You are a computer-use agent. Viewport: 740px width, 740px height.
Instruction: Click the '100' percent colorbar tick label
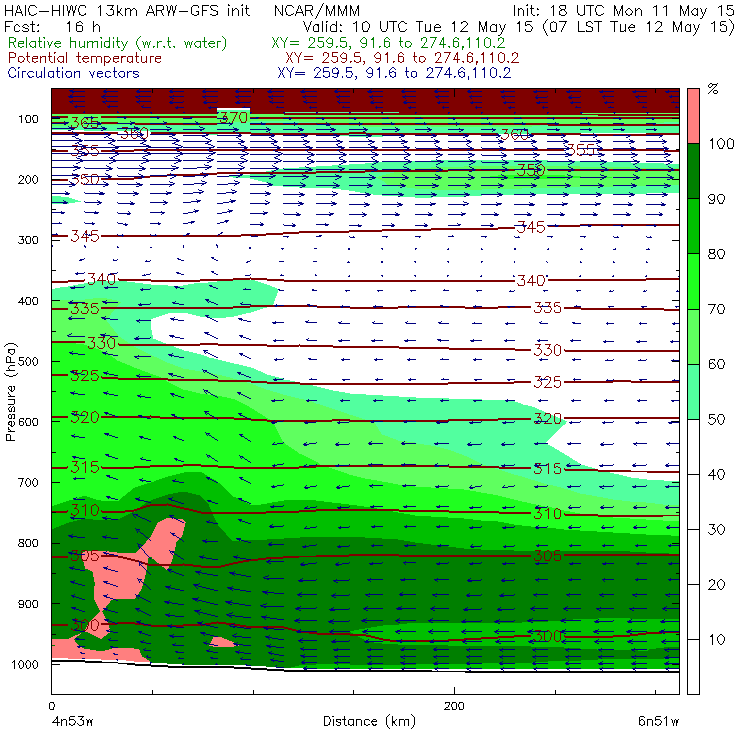(x=721, y=143)
